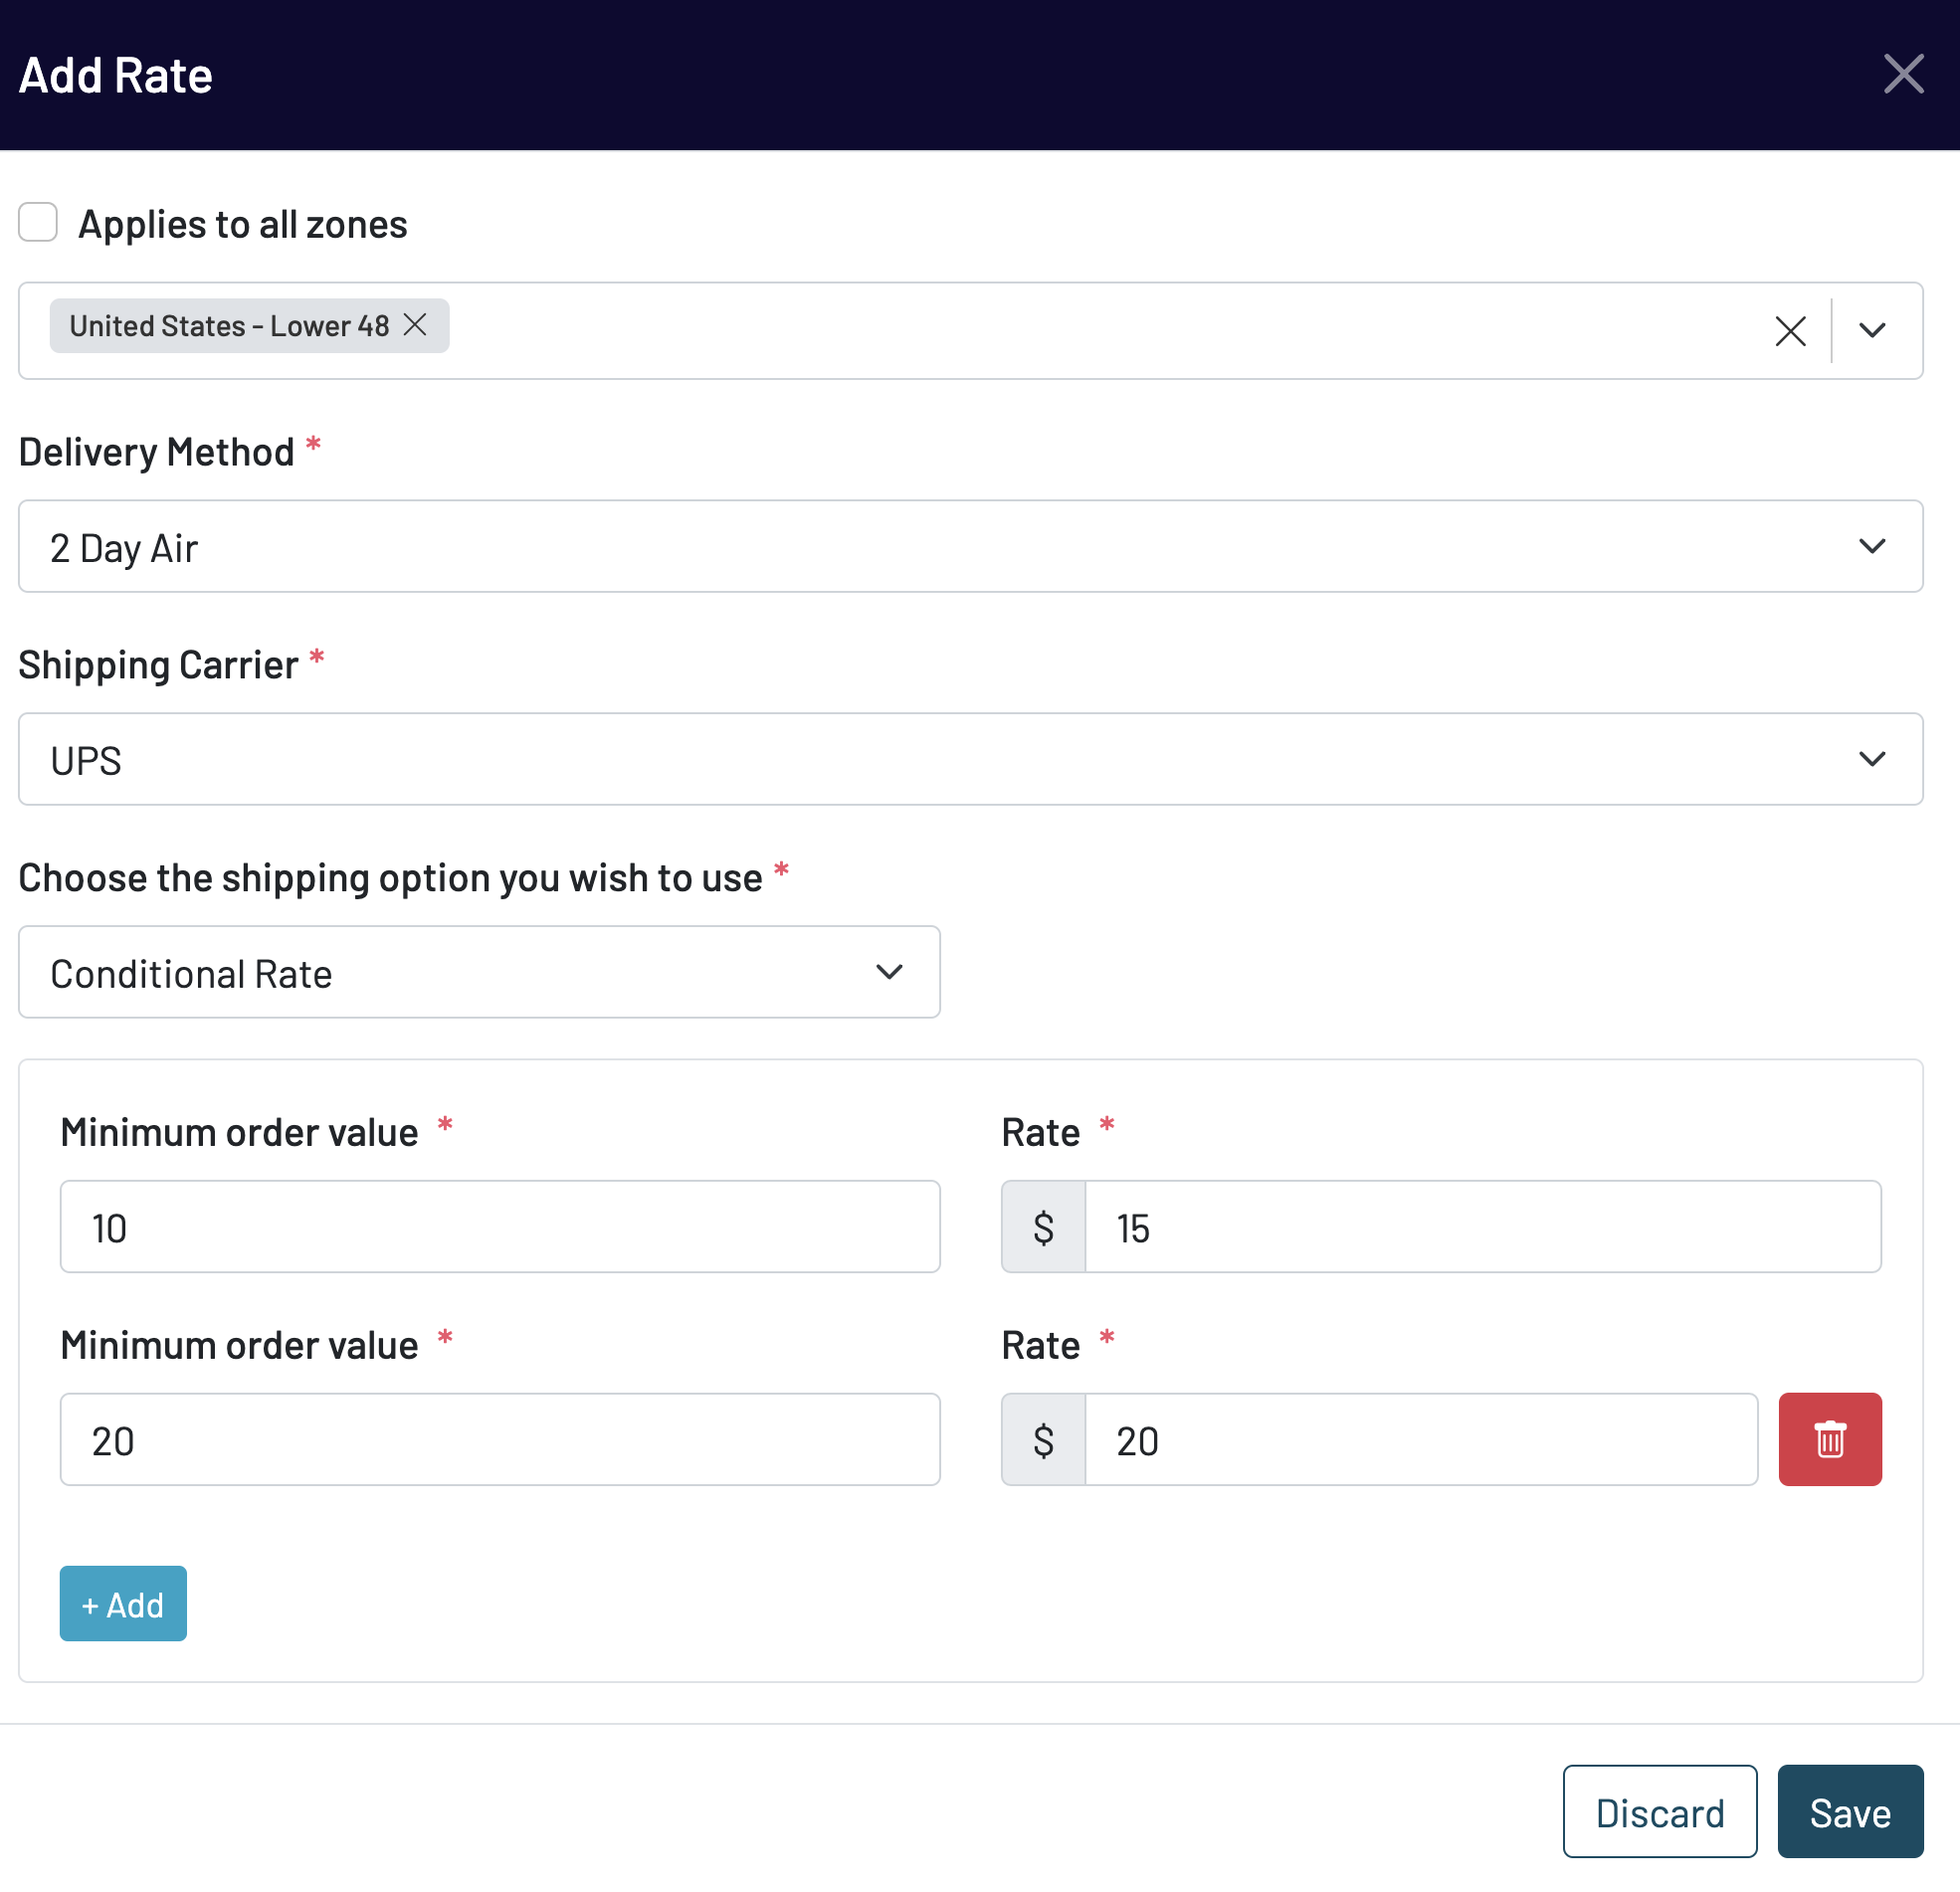Open the Delivery Method dropdown
The image size is (1960, 1892).
coord(969,547)
